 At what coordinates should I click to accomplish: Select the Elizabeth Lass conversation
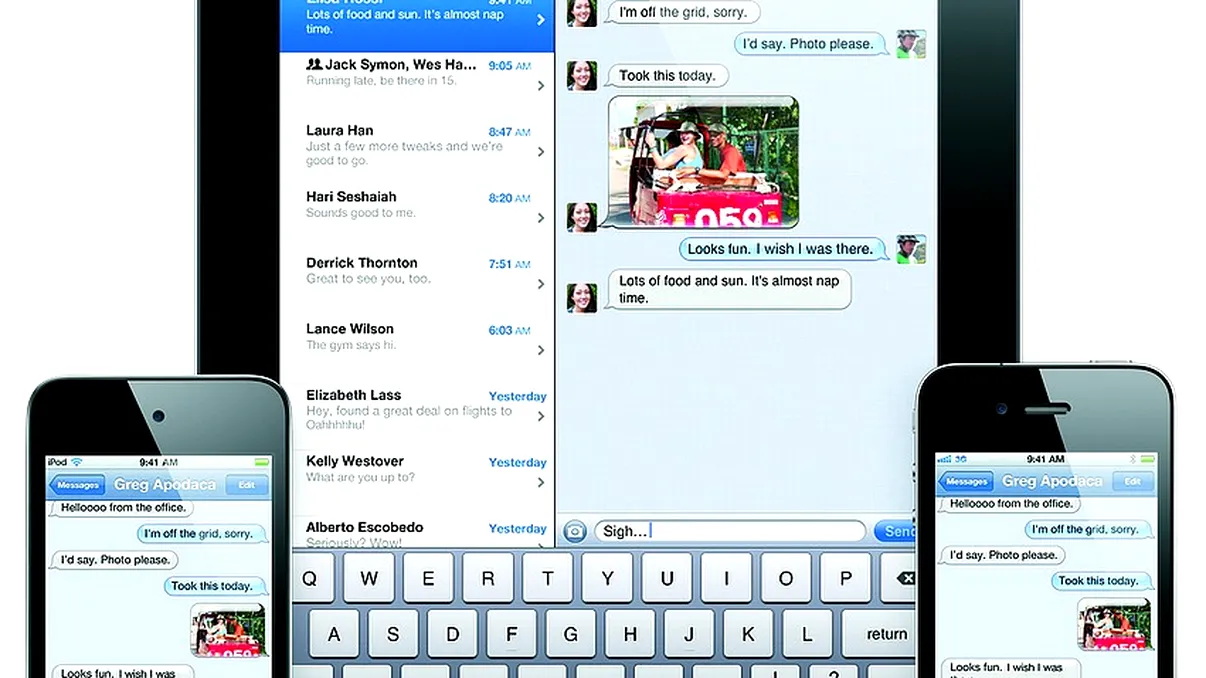(417, 409)
